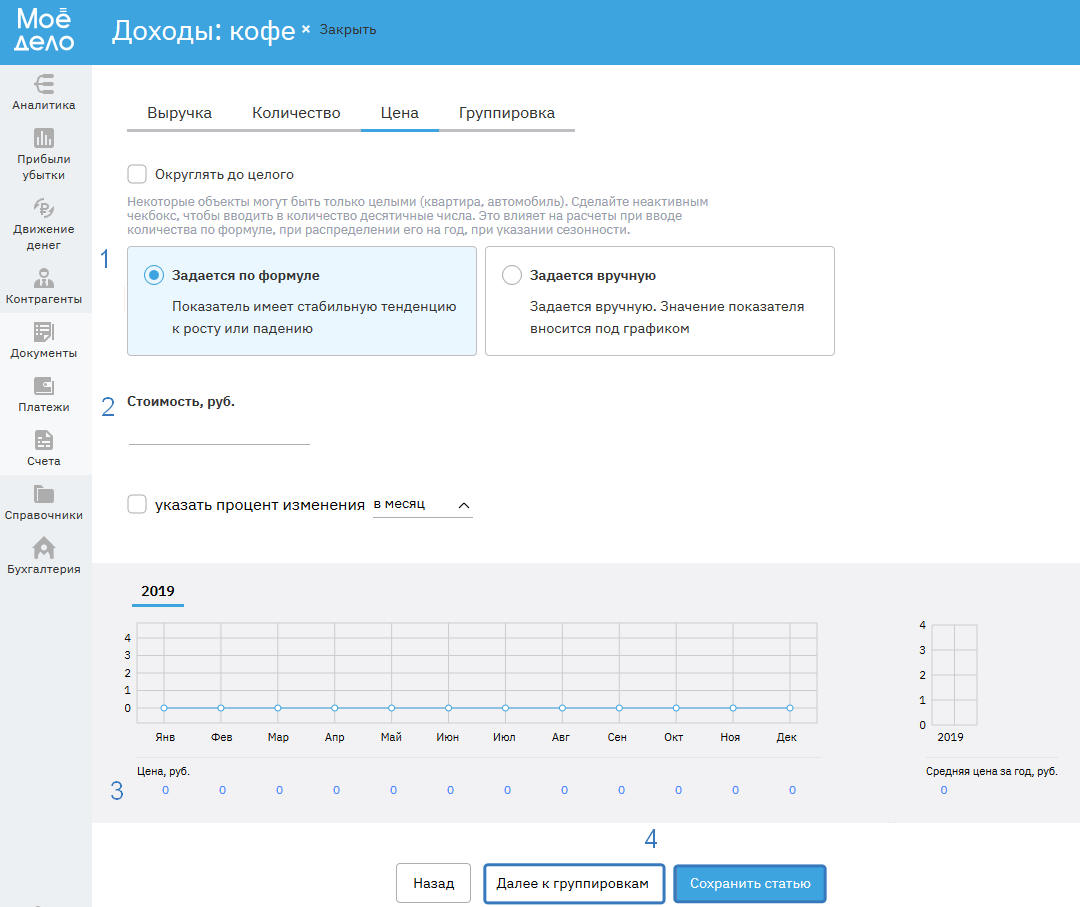The image size is (1080, 907).
Task: Click Сохранить статью button
Action: [x=750, y=883]
